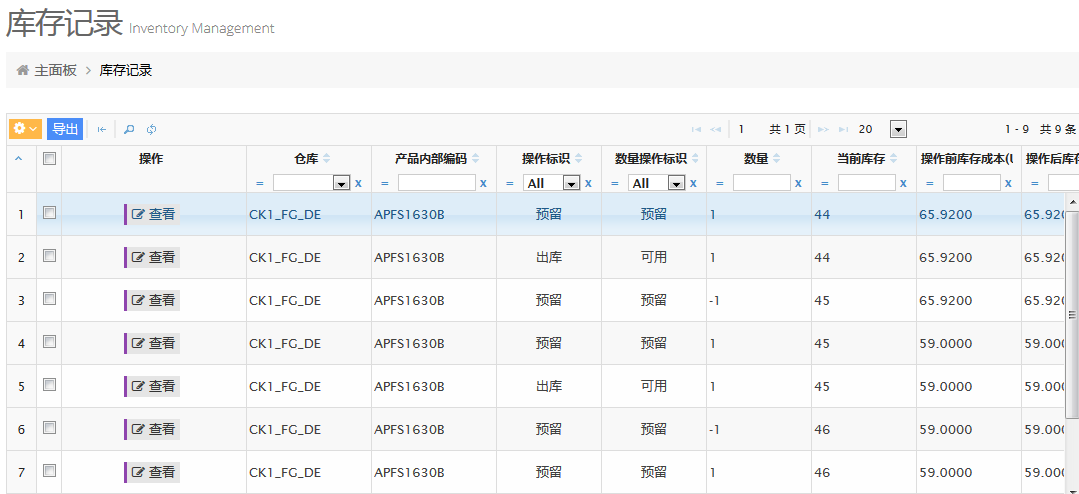Select the row 3 quantity cell -1
This screenshot has height=494, width=1079.
point(758,300)
